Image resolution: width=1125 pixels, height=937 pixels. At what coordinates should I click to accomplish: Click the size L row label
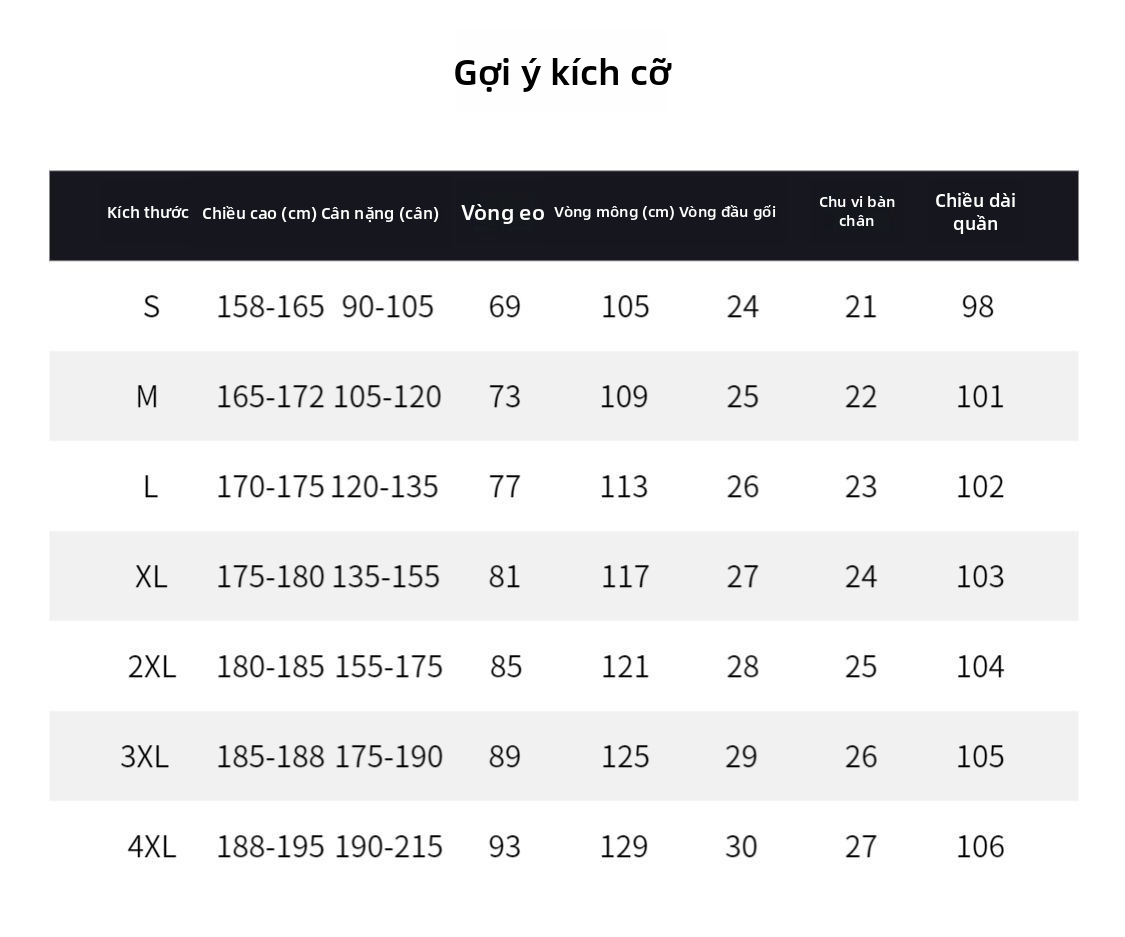[x=150, y=487]
